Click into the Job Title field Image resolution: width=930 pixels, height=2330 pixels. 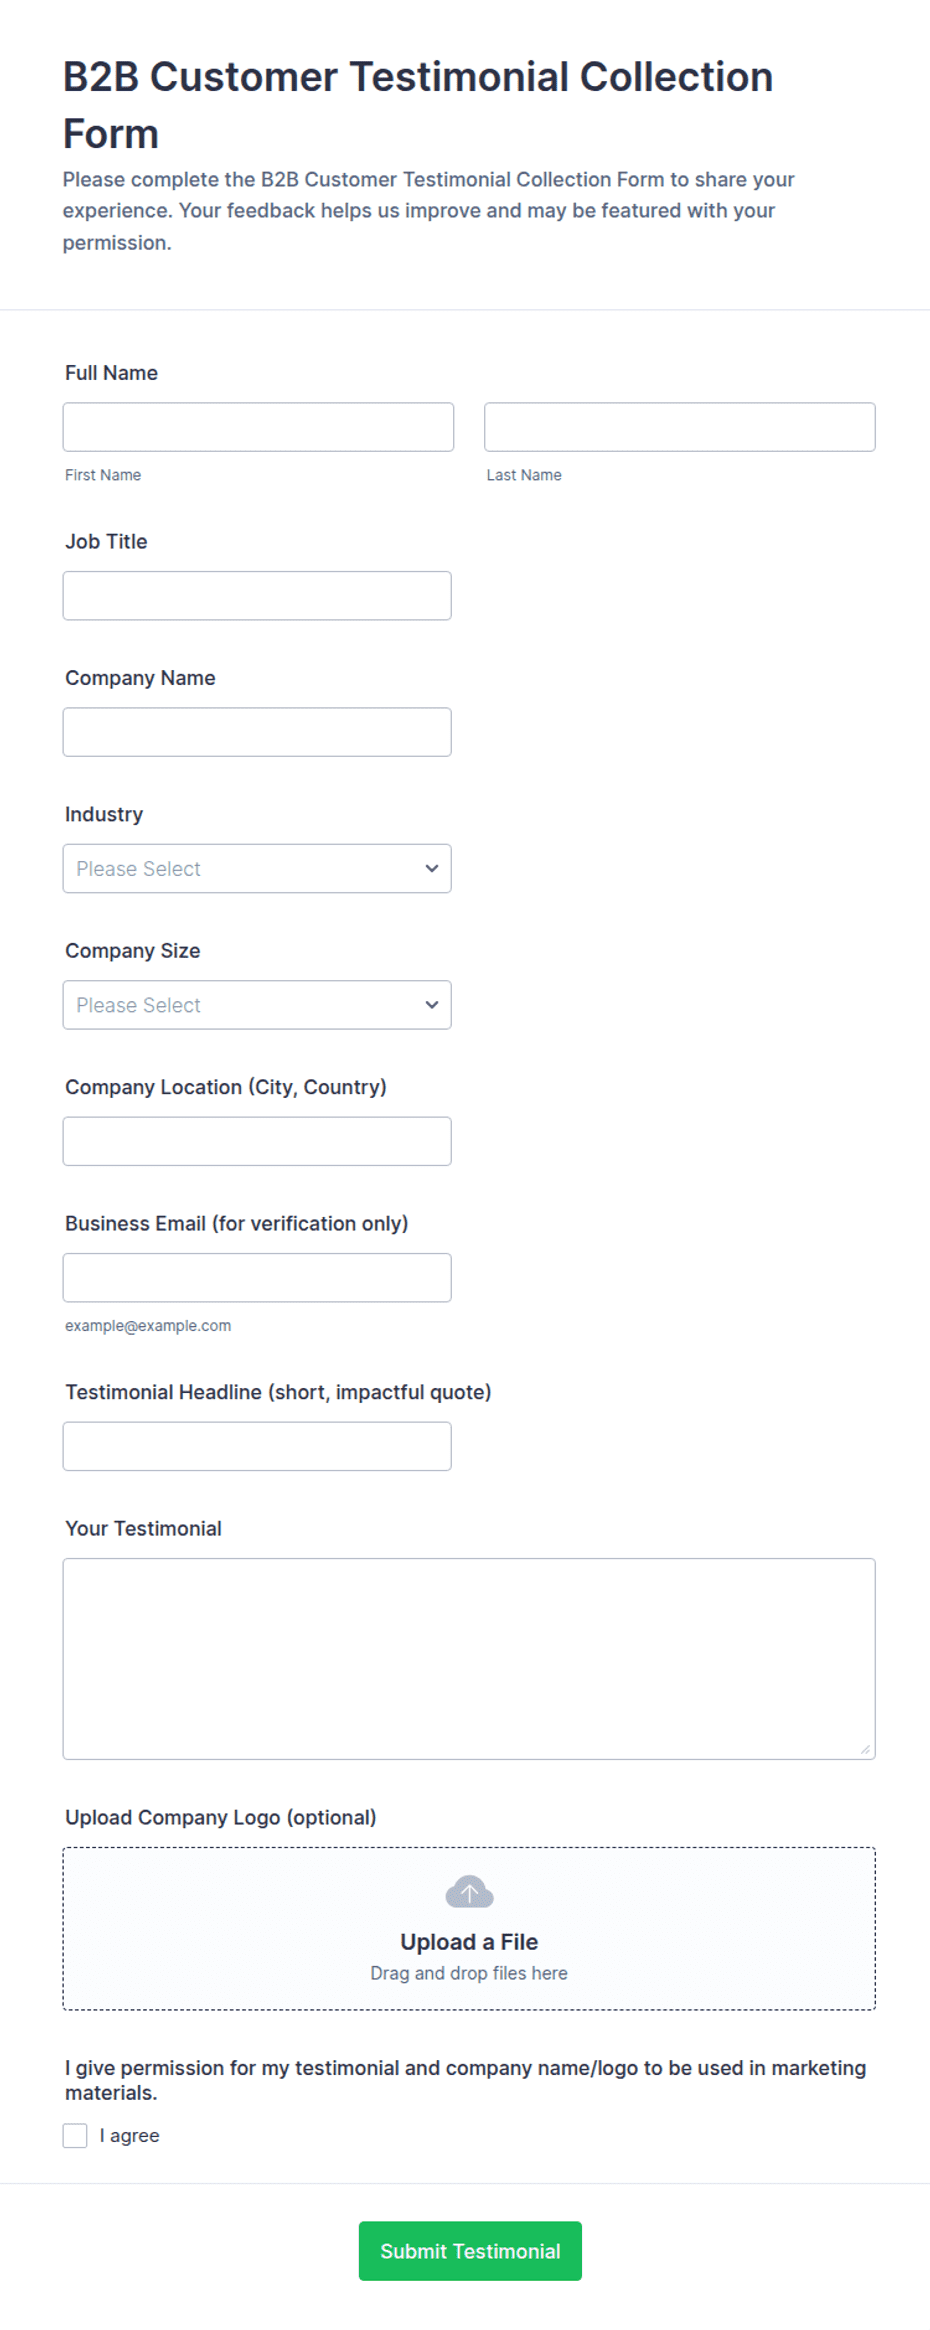(x=257, y=596)
